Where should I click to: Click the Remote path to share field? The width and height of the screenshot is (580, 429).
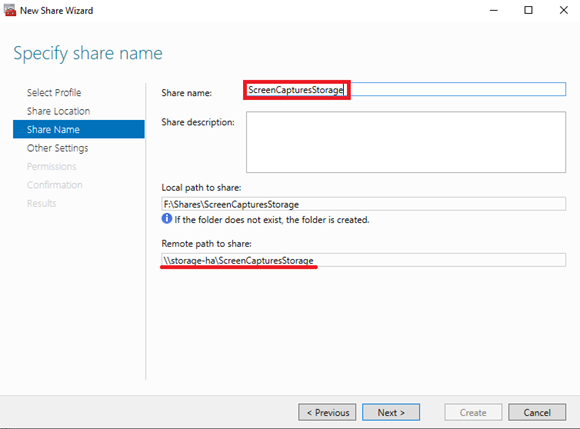coord(364,260)
